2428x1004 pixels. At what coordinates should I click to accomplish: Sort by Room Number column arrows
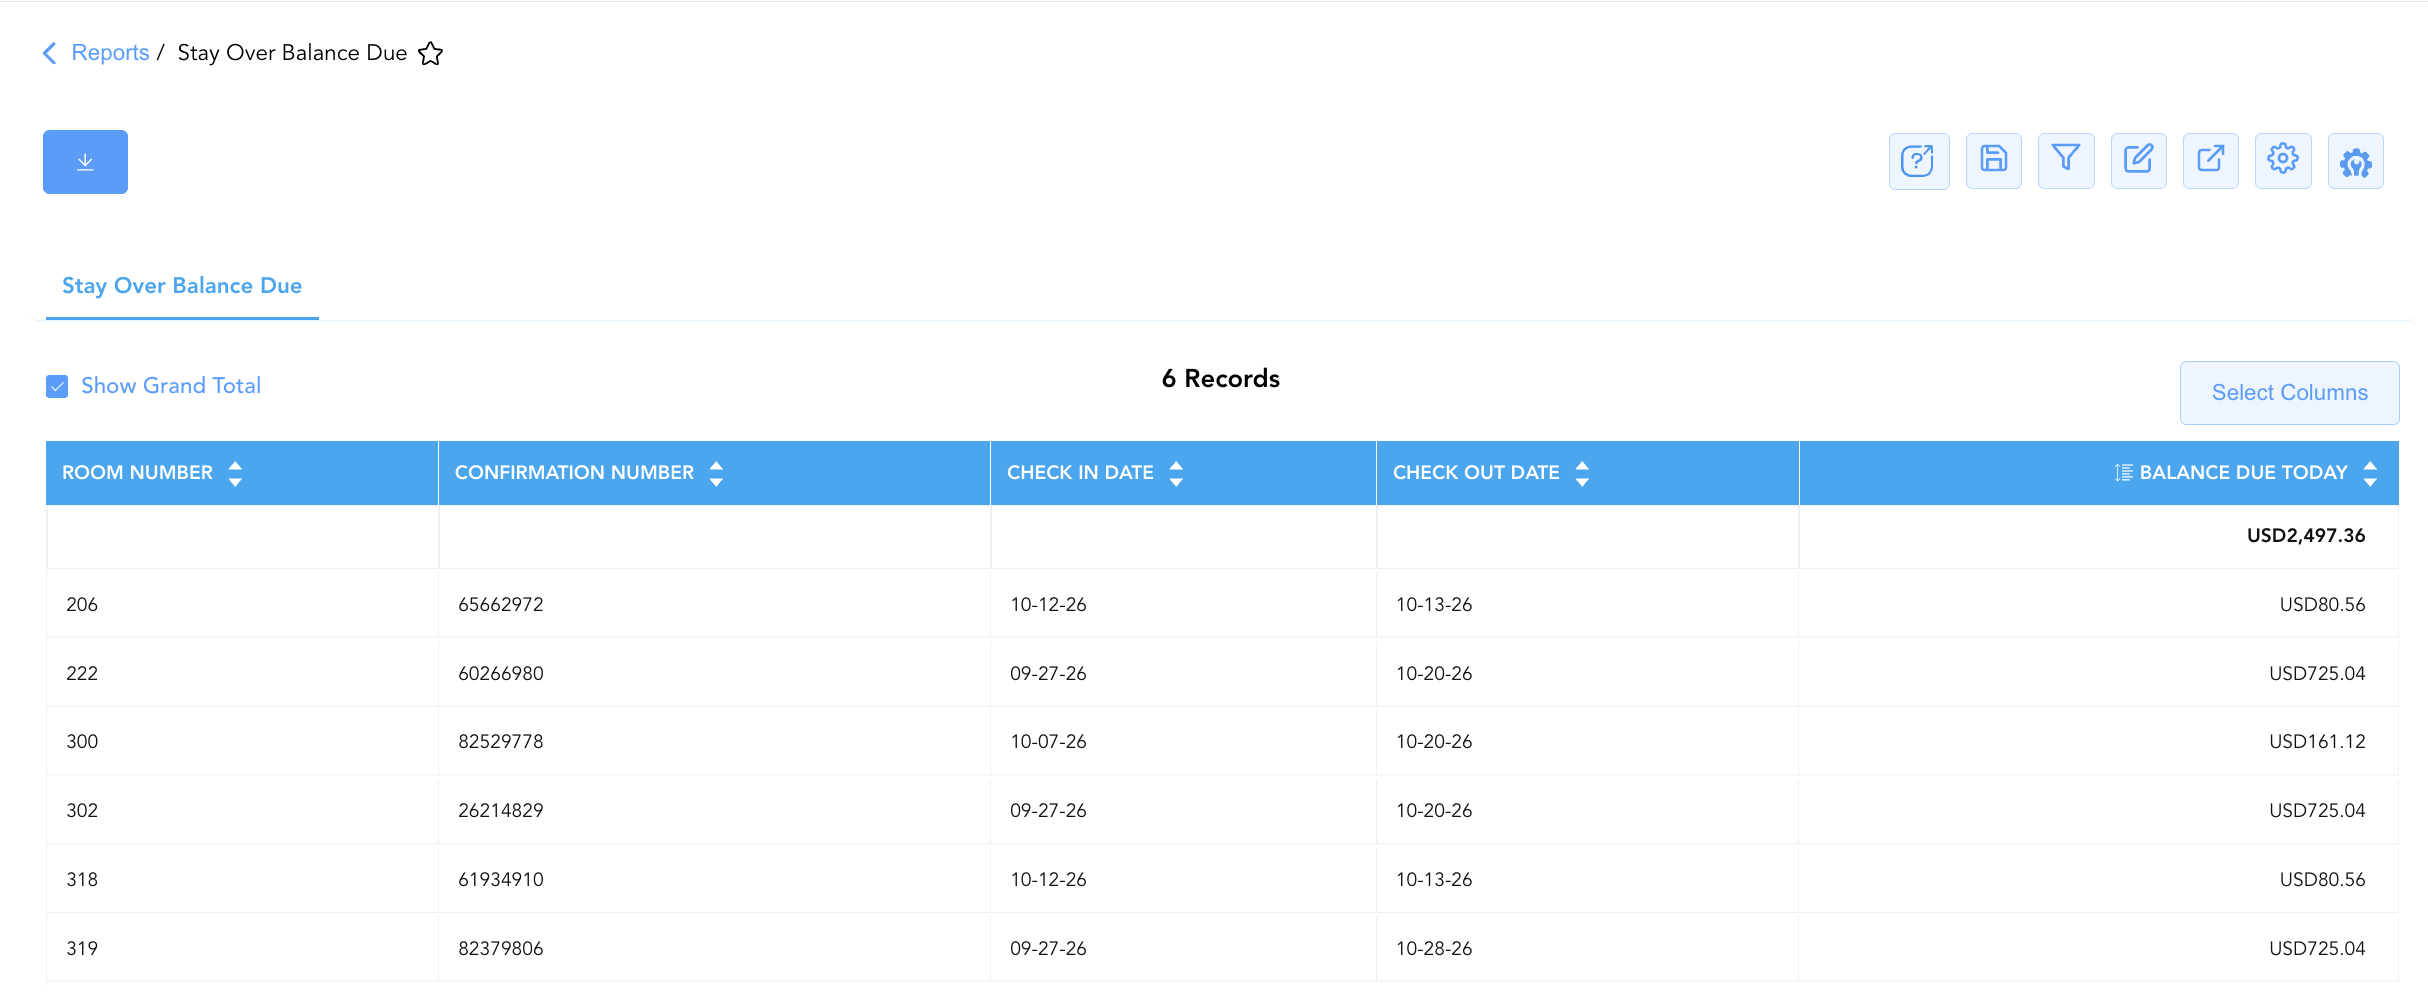(235, 473)
